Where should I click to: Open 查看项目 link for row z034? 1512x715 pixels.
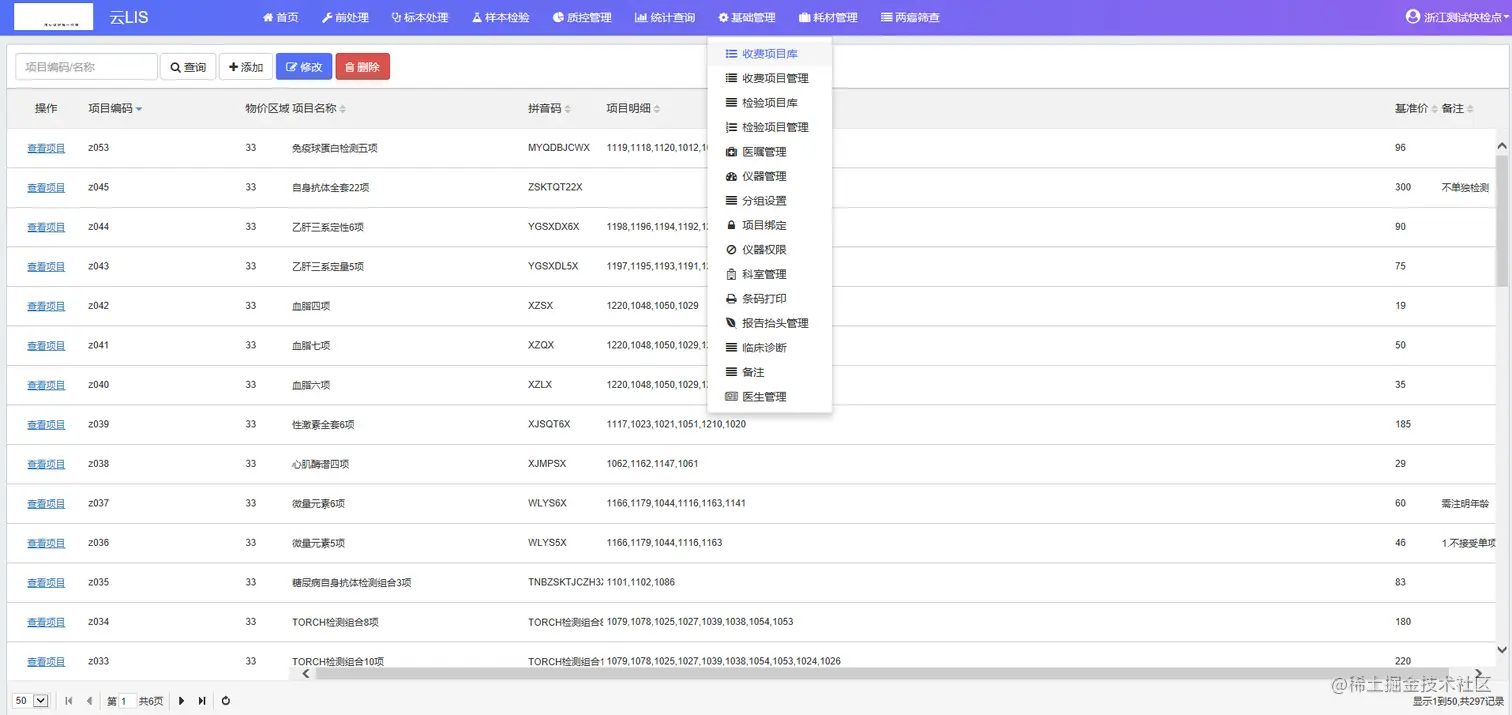(46, 622)
